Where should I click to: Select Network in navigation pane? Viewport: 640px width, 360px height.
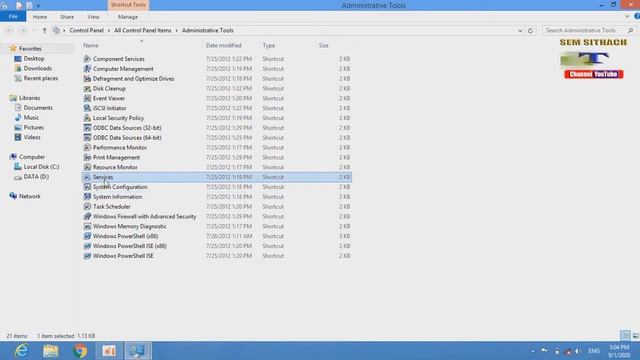[29, 196]
